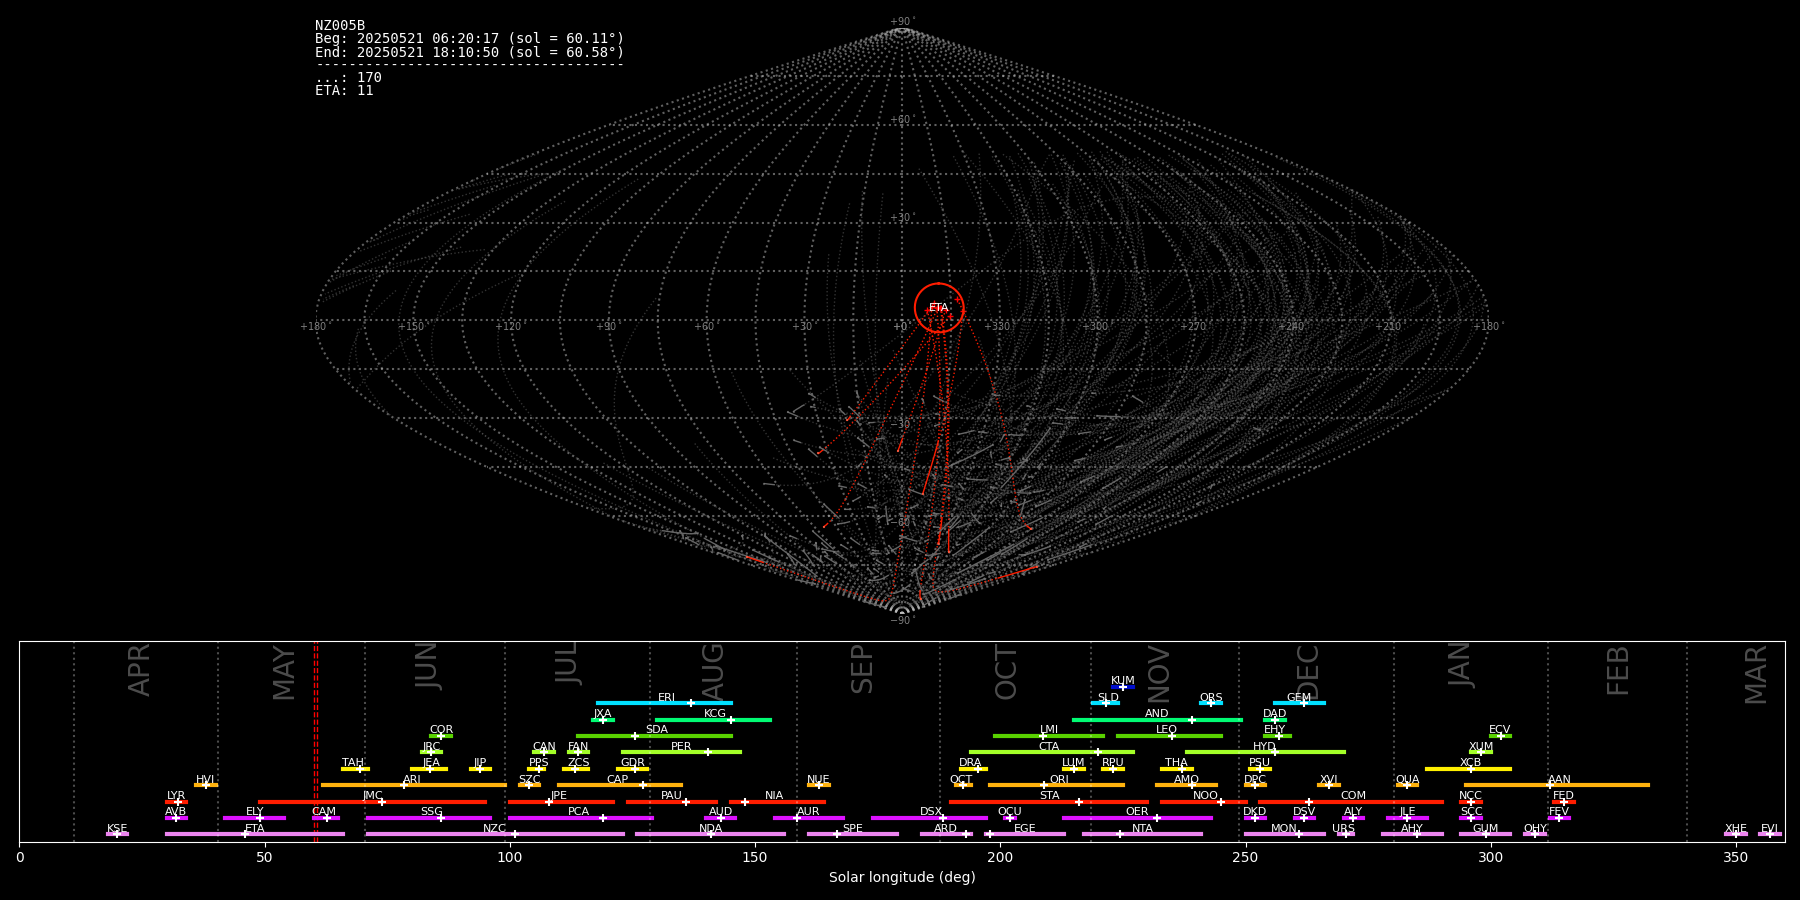1800x900 pixels.
Task: Click the light-green PER activity bar
Action: (x=681, y=752)
